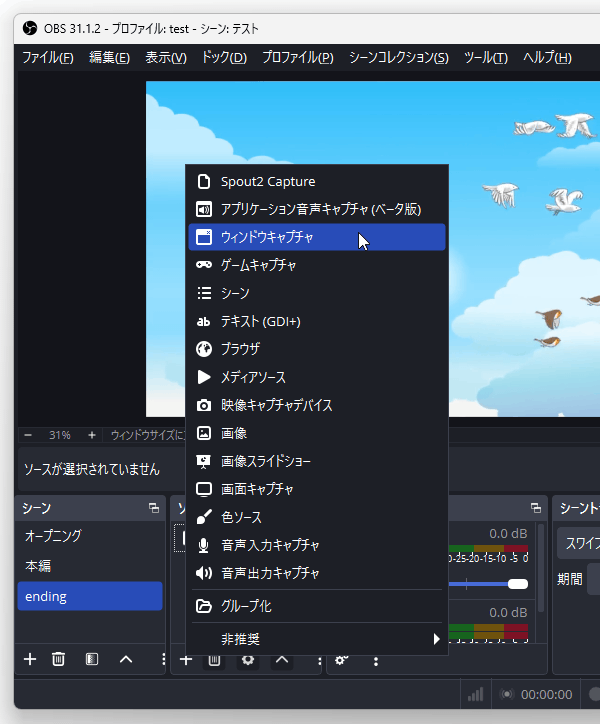Open the シーンコレクション menu
The width and height of the screenshot is (600, 724).
click(398, 58)
